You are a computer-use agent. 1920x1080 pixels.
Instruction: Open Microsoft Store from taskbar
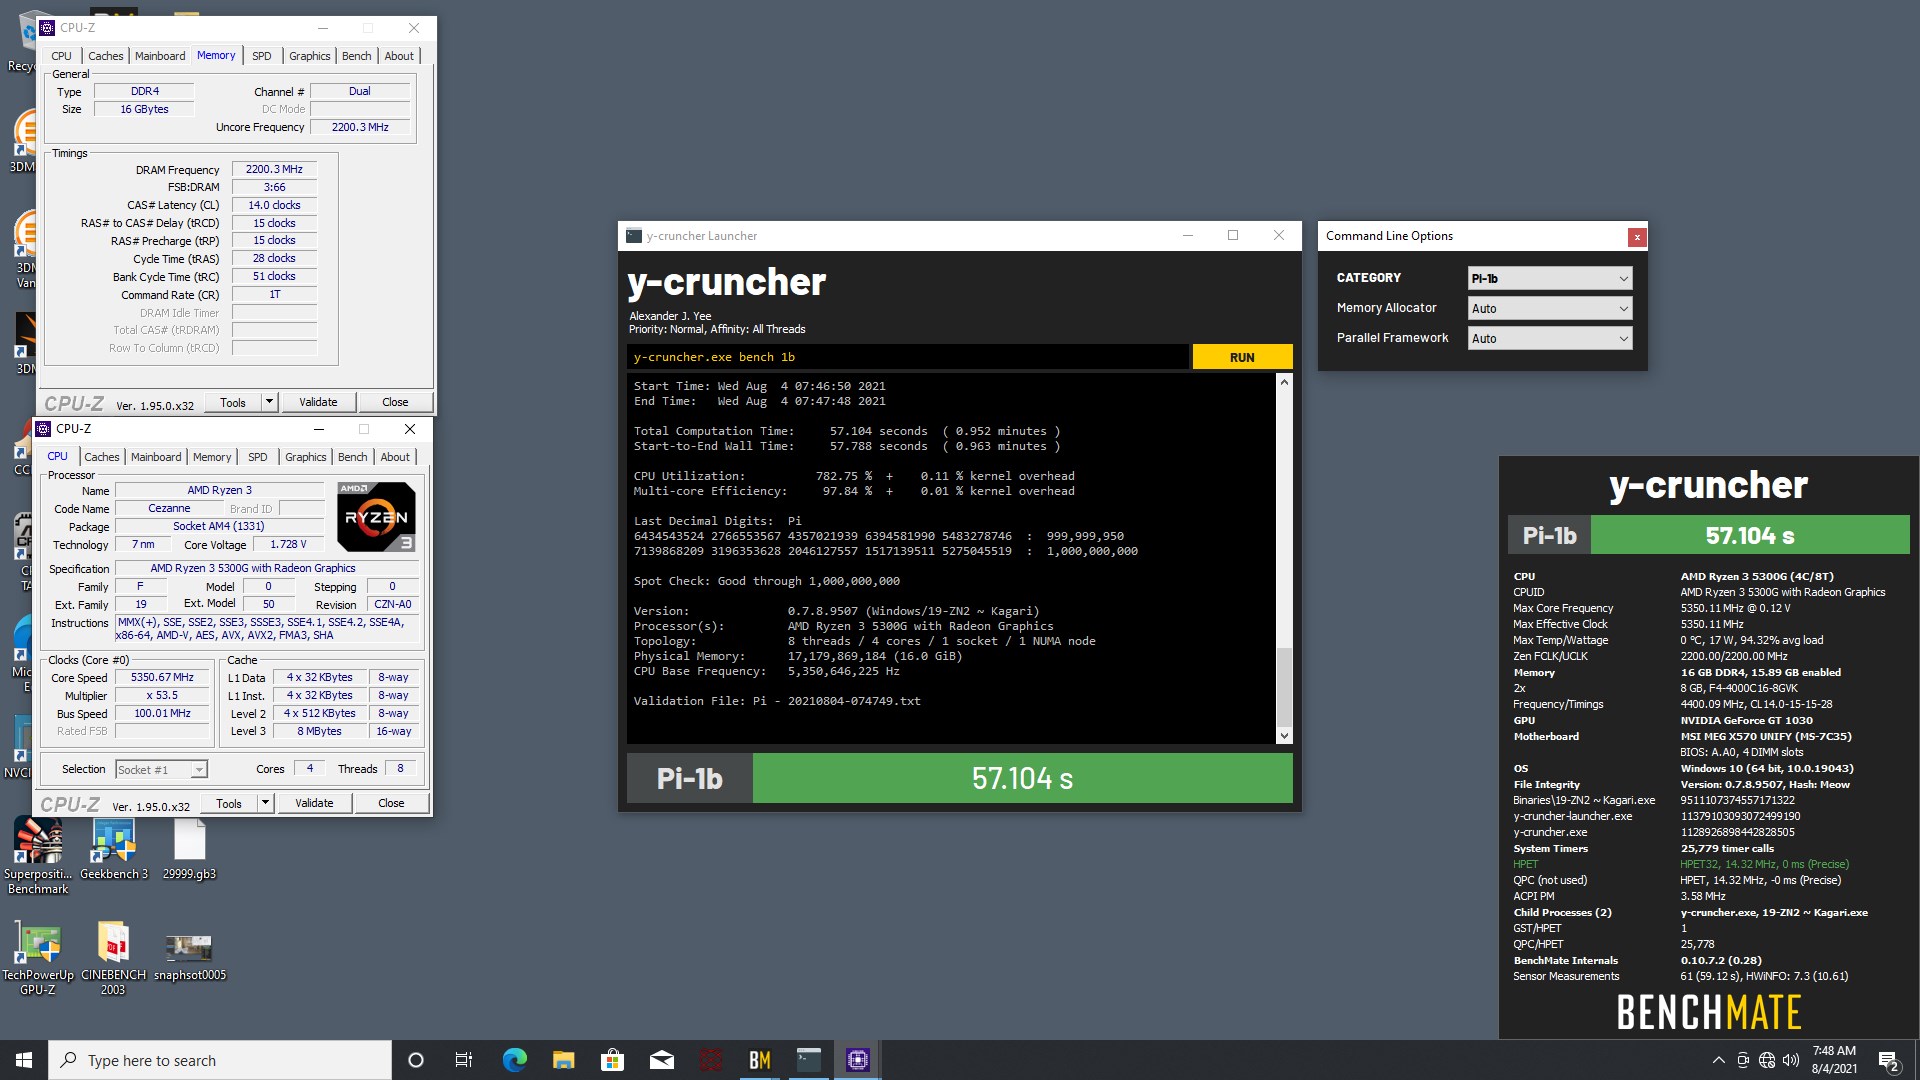(x=612, y=1060)
